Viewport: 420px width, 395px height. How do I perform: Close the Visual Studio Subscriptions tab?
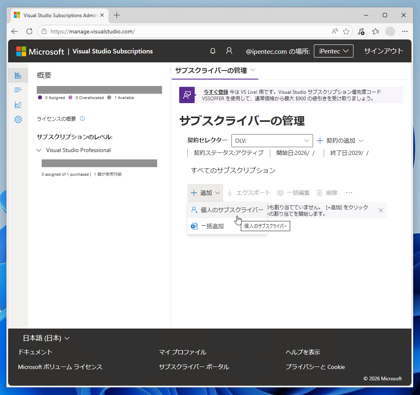click(102, 15)
